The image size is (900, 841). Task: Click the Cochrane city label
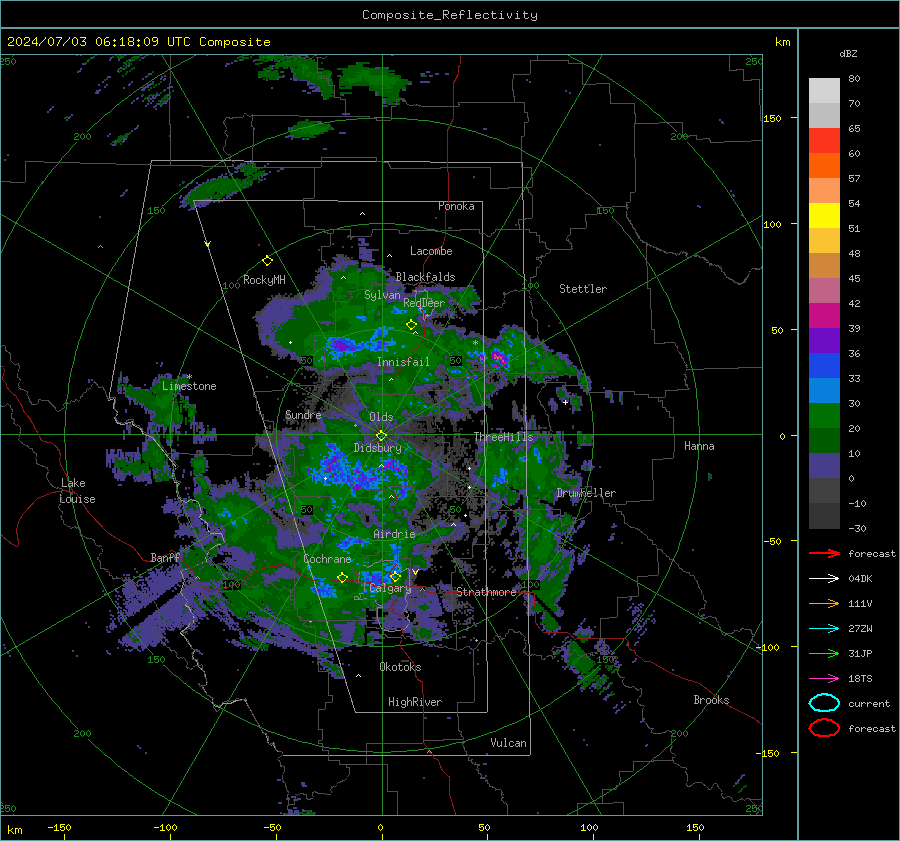tap(327, 559)
